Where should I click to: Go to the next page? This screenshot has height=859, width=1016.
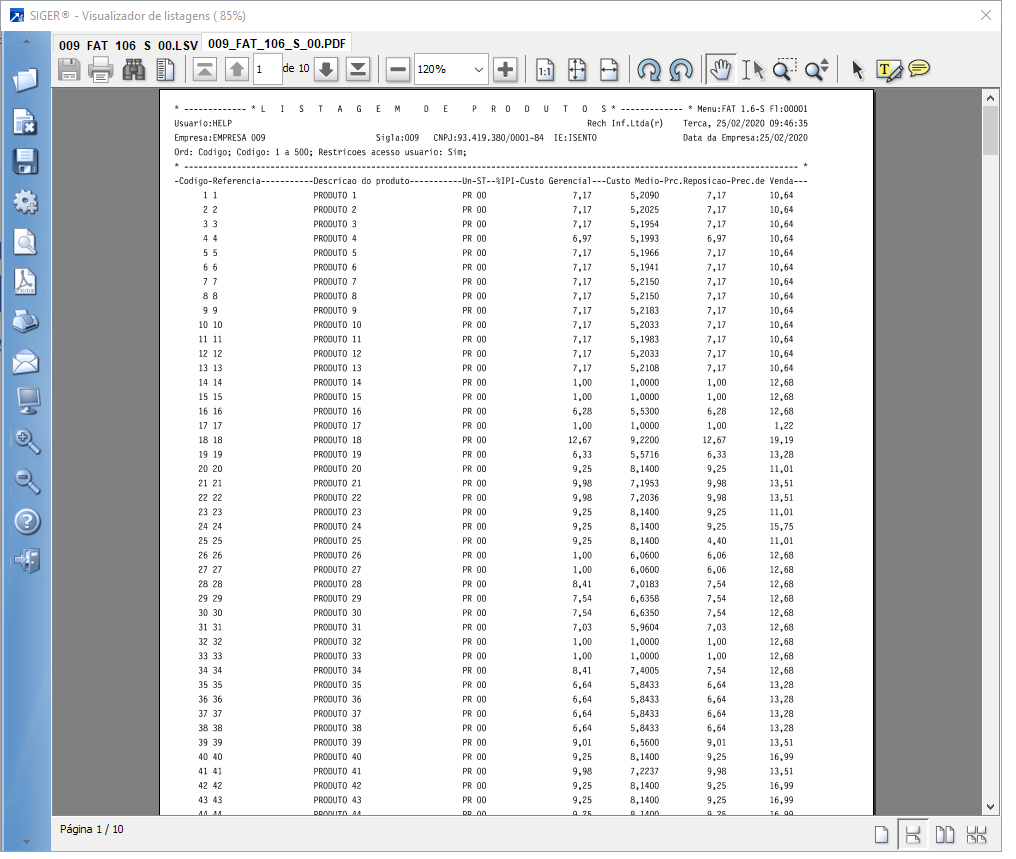(327, 69)
